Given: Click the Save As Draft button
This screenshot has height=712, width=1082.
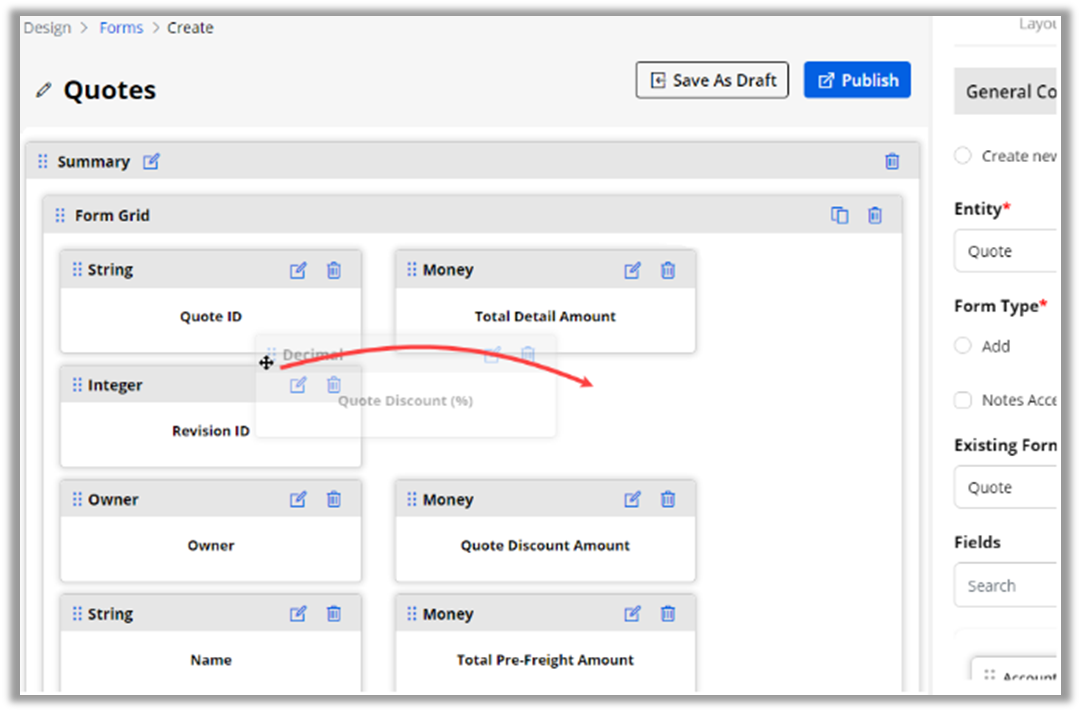Looking at the screenshot, I should pyautogui.click(x=712, y=80).
